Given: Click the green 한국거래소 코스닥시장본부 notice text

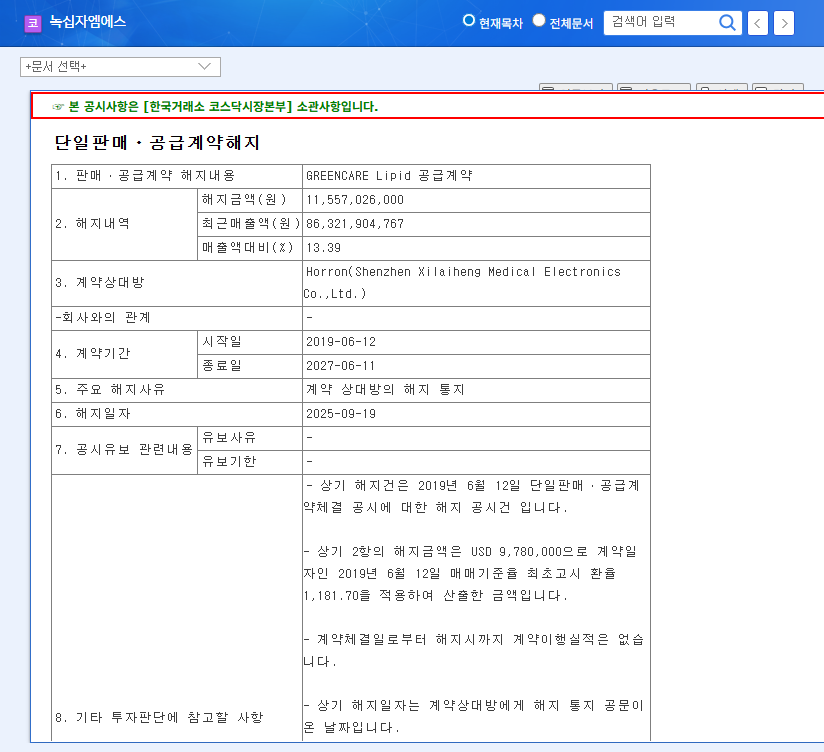Looking at the screenshot, I should pos(223,107).
